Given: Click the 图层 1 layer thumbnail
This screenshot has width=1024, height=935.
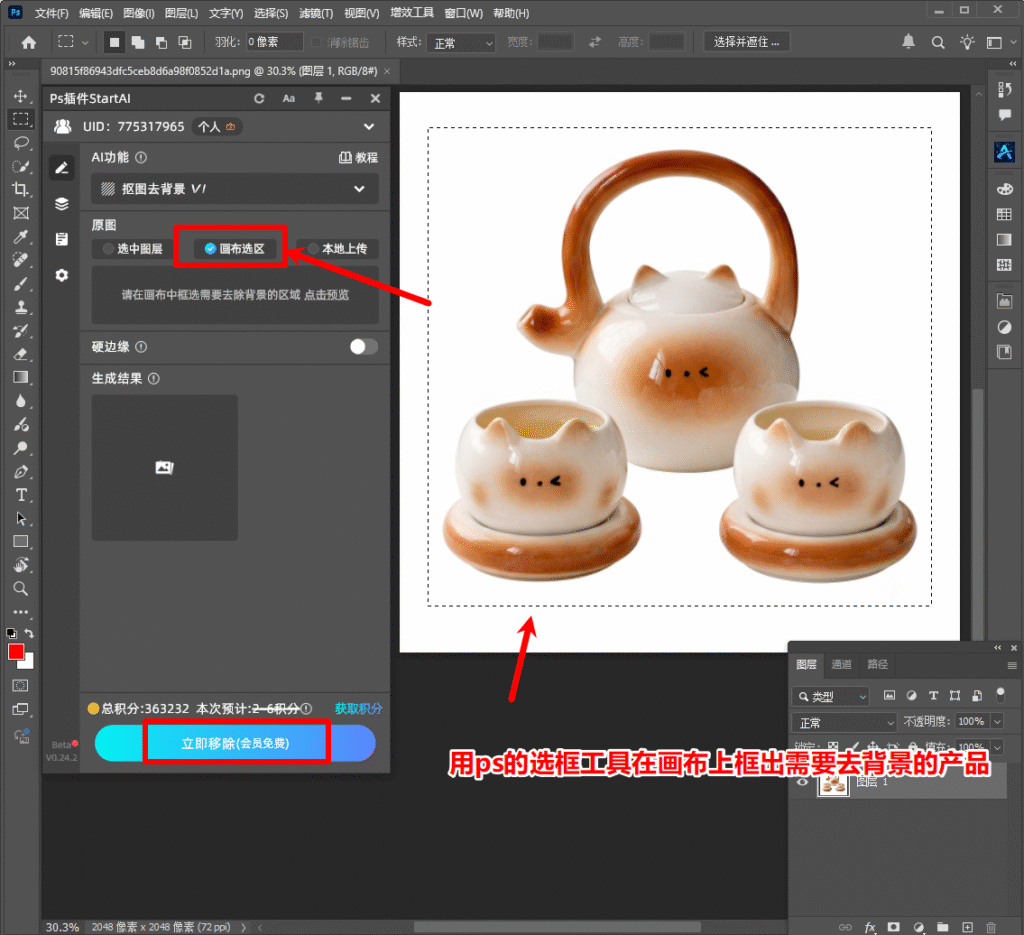Looking at the screenshot, I should click(833, 782).
